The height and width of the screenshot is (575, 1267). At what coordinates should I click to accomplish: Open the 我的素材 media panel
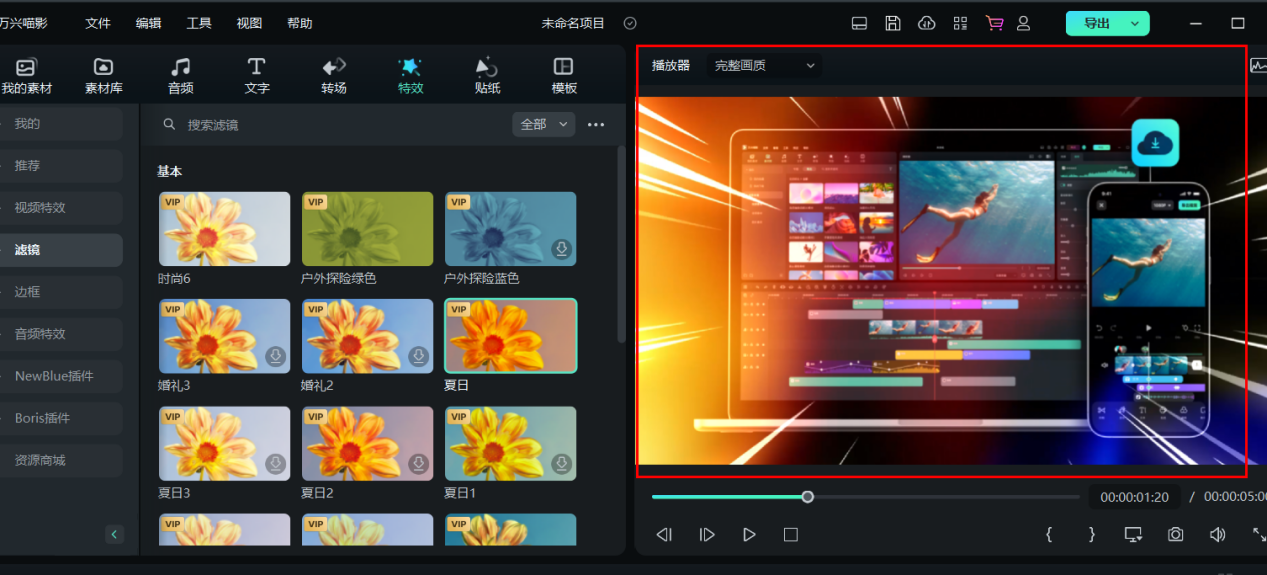point(26,76)
